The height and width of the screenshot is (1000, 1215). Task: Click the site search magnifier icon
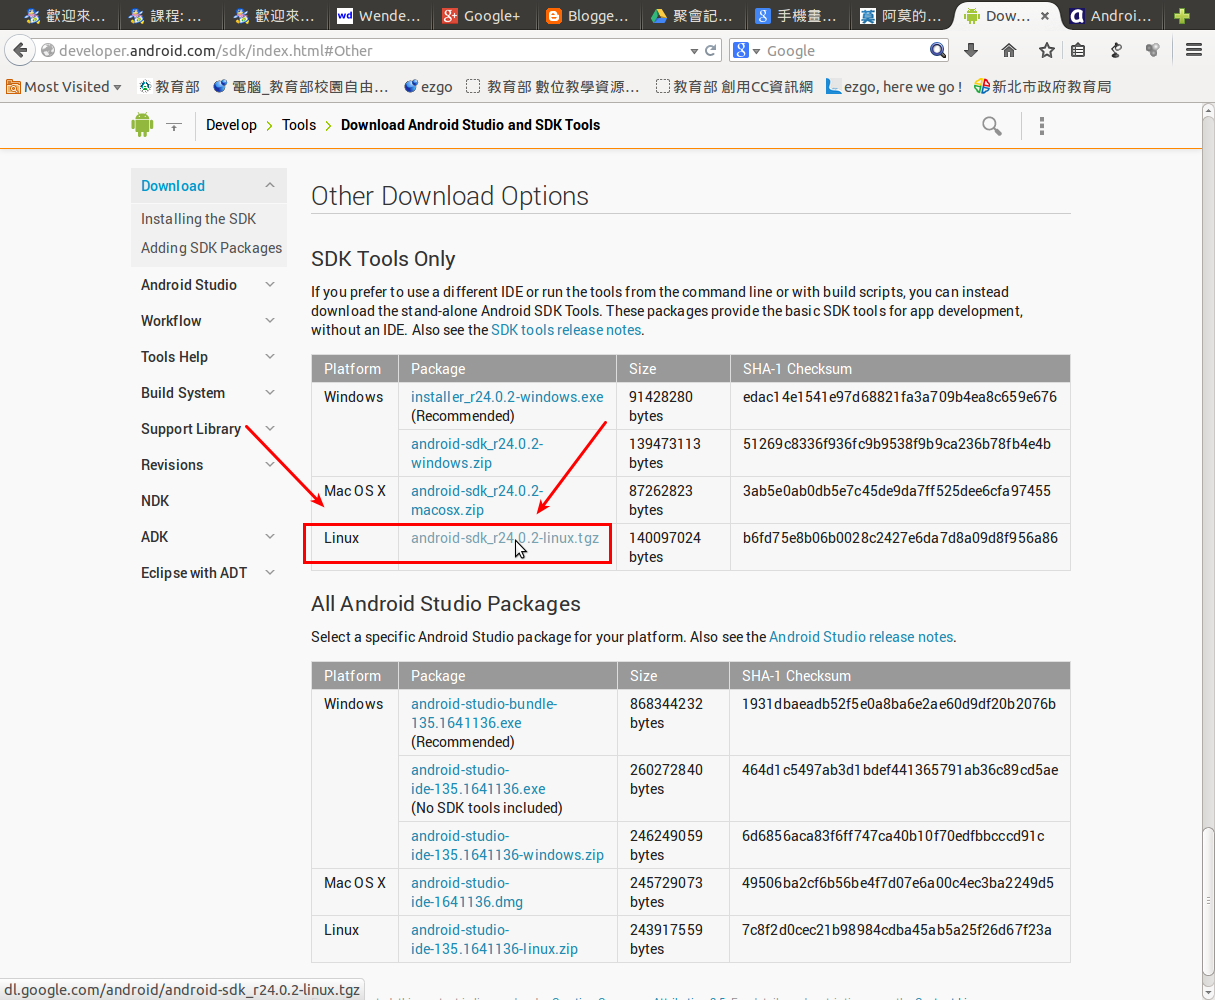click(x=992, y=125)
